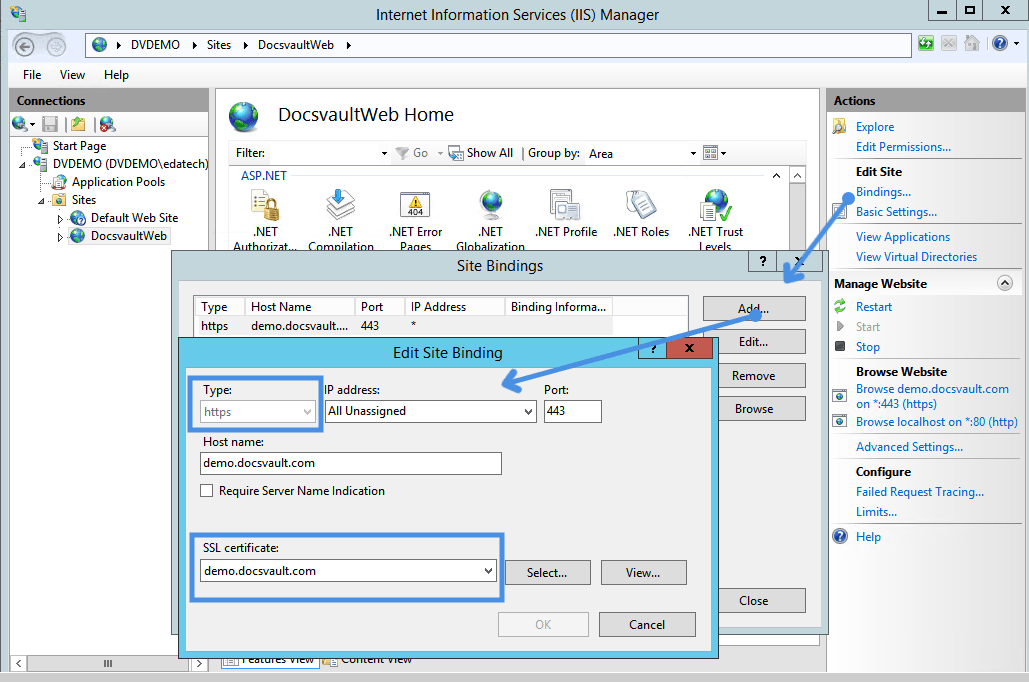The width and height of the screenshot is (1029, 682).
Task: Open the .NET Error Pages feature icon
Action: pos(415,206)
